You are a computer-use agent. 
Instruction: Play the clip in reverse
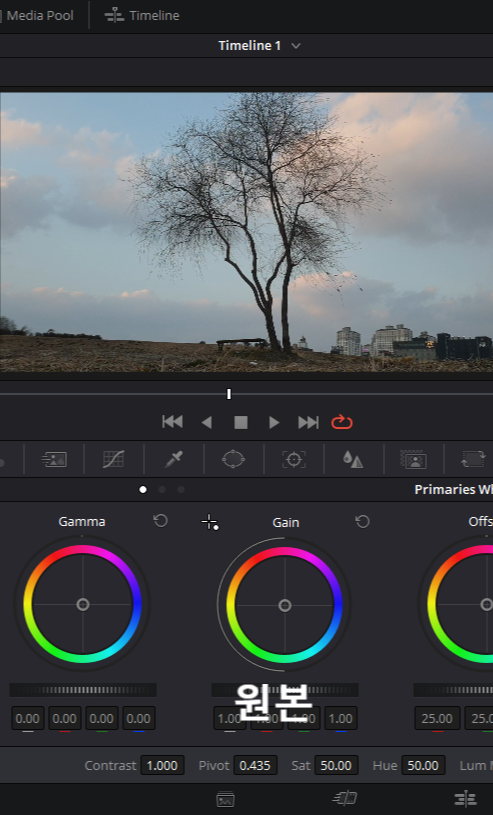click(206, 423)
